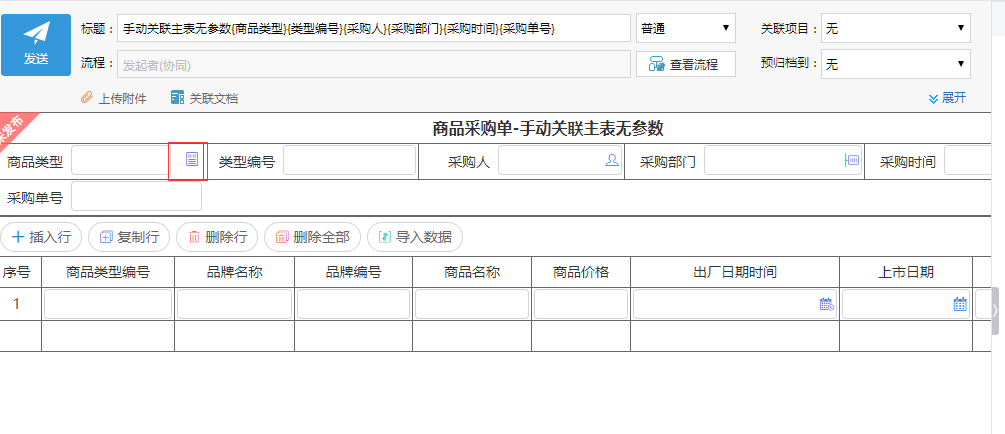
Task: Open the 关联项目 dropdown
Action: (x=895, y=28)
